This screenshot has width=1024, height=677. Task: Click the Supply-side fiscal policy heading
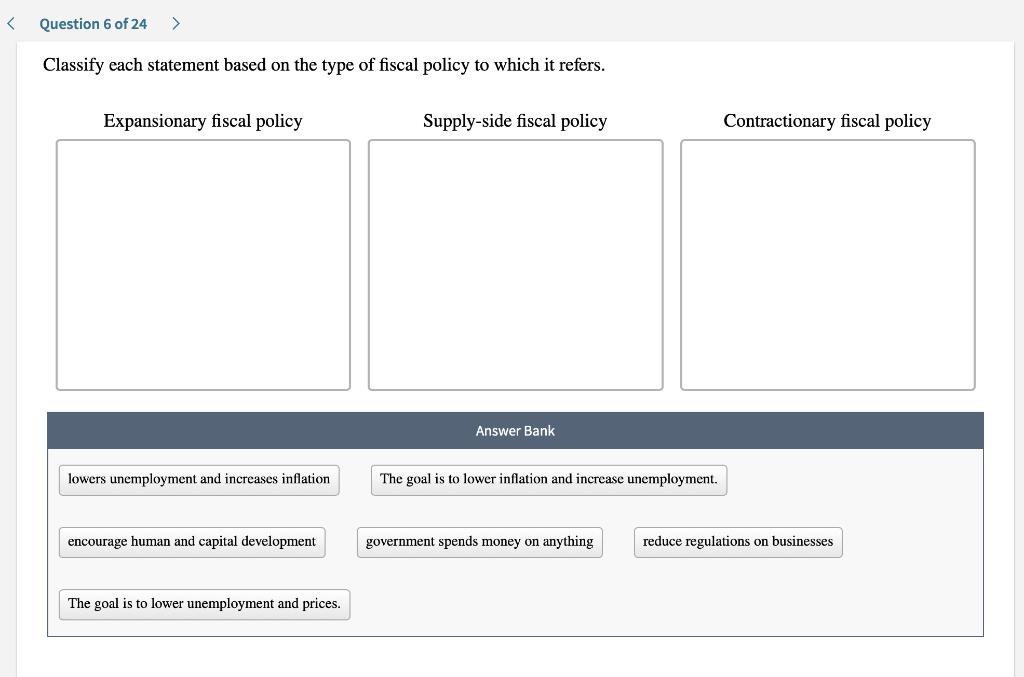coord(515,121)
